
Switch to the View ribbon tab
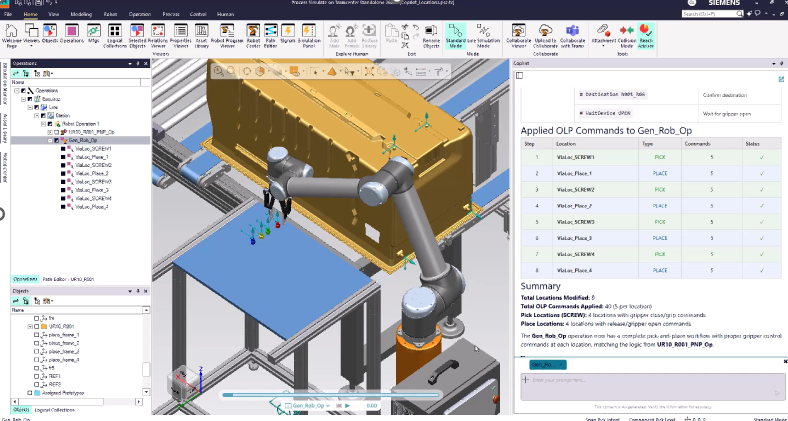[53, 14]
